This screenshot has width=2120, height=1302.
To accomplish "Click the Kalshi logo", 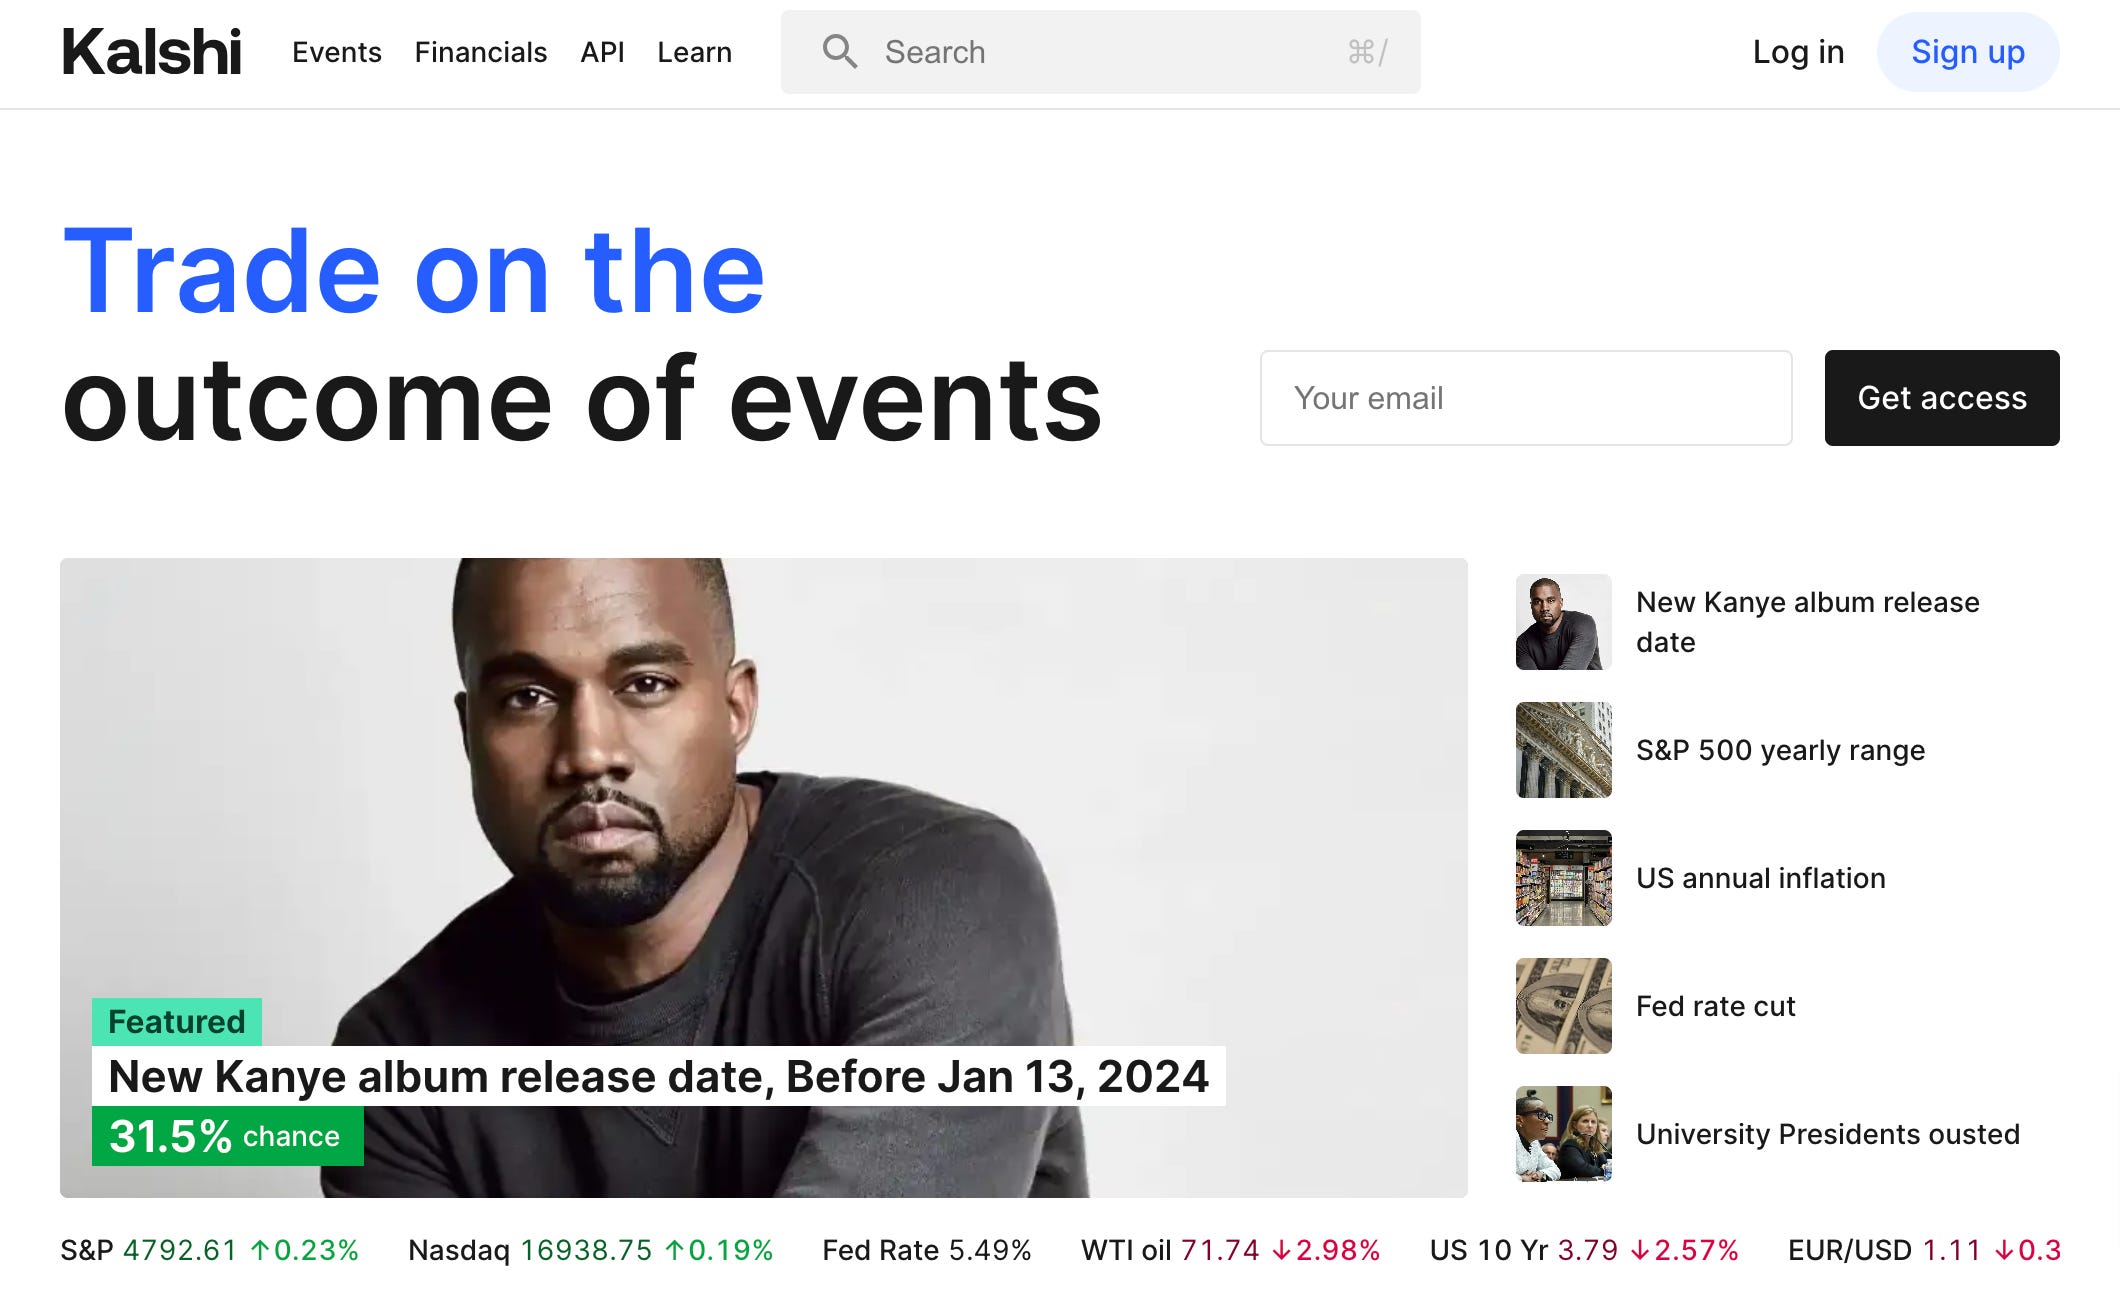I will pos(151,52).
